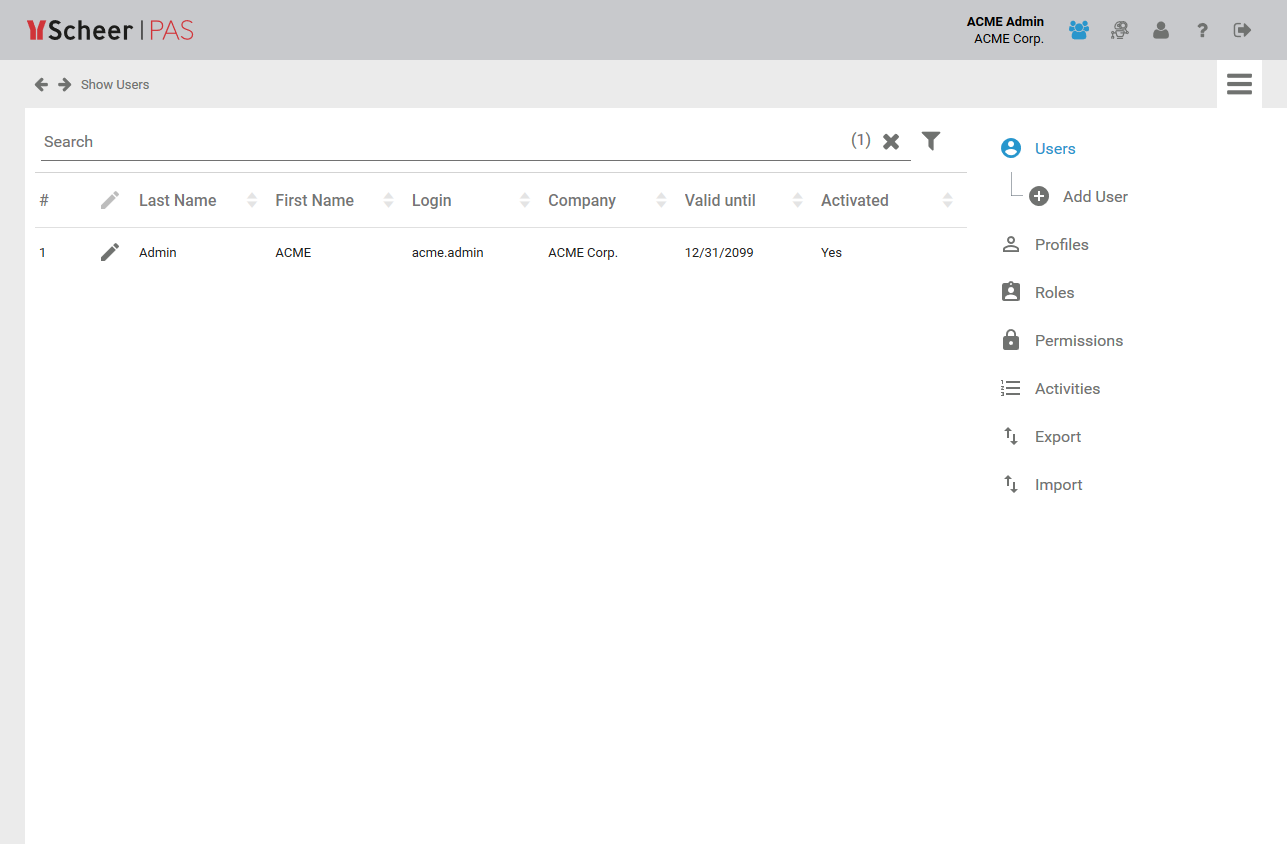
Task: Clear the search with the X icon
Action: [891, 141]
